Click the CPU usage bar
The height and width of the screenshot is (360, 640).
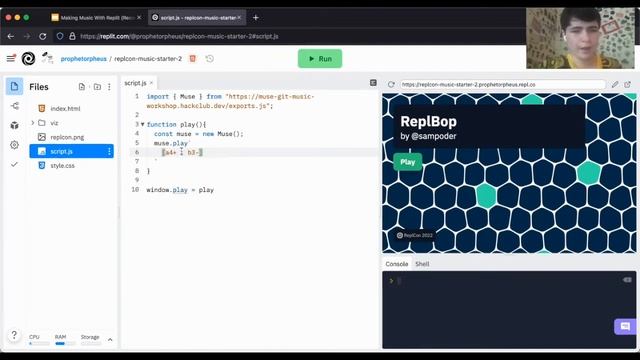(x=39, y=344)
